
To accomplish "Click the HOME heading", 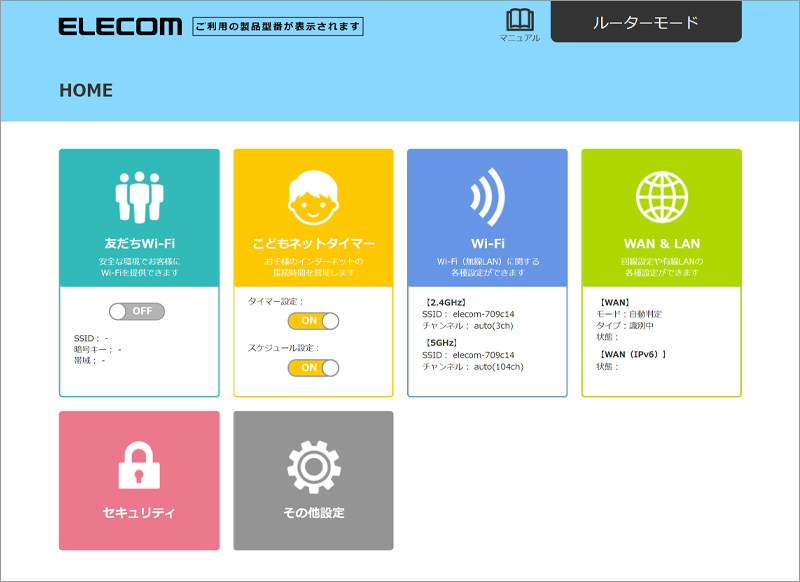I will coord(86,91).
